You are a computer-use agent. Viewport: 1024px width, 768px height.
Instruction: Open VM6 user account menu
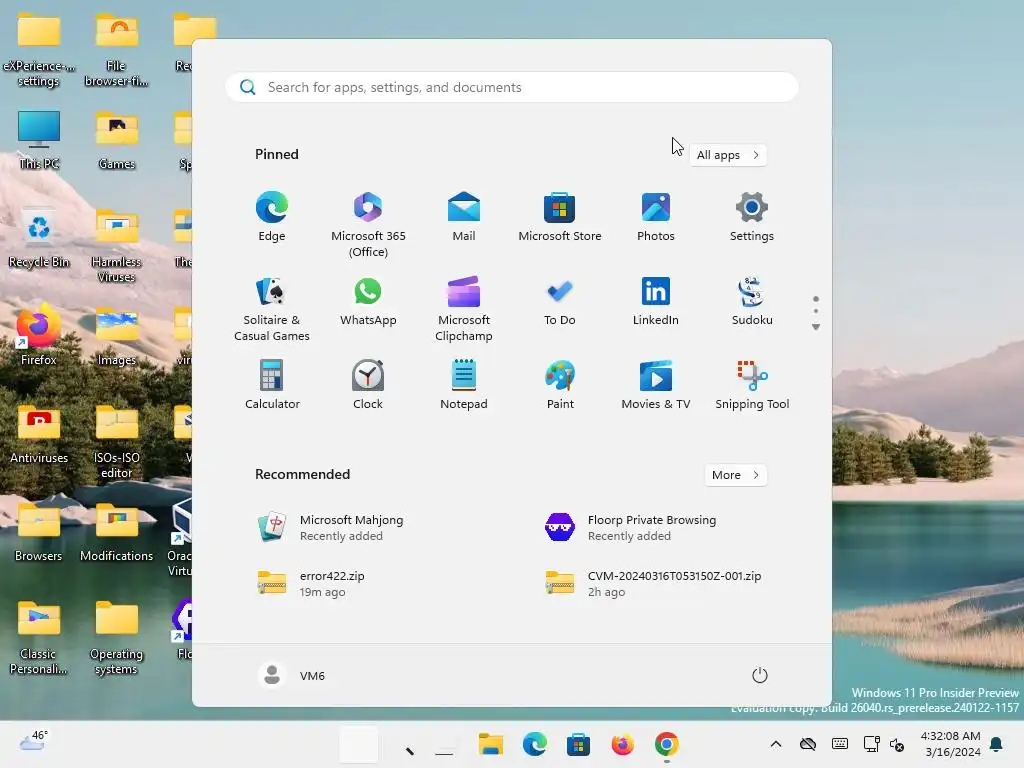292,675
